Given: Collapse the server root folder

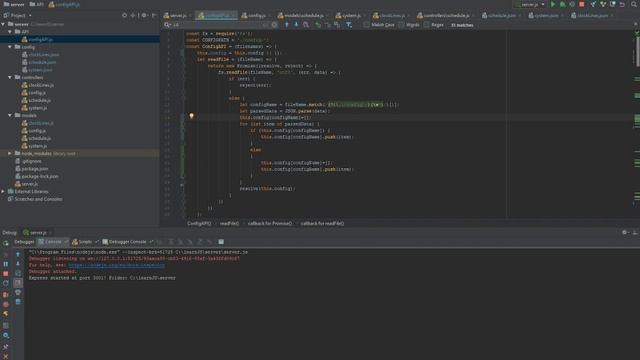Looking at the screenshot, I should click(3, 24).
